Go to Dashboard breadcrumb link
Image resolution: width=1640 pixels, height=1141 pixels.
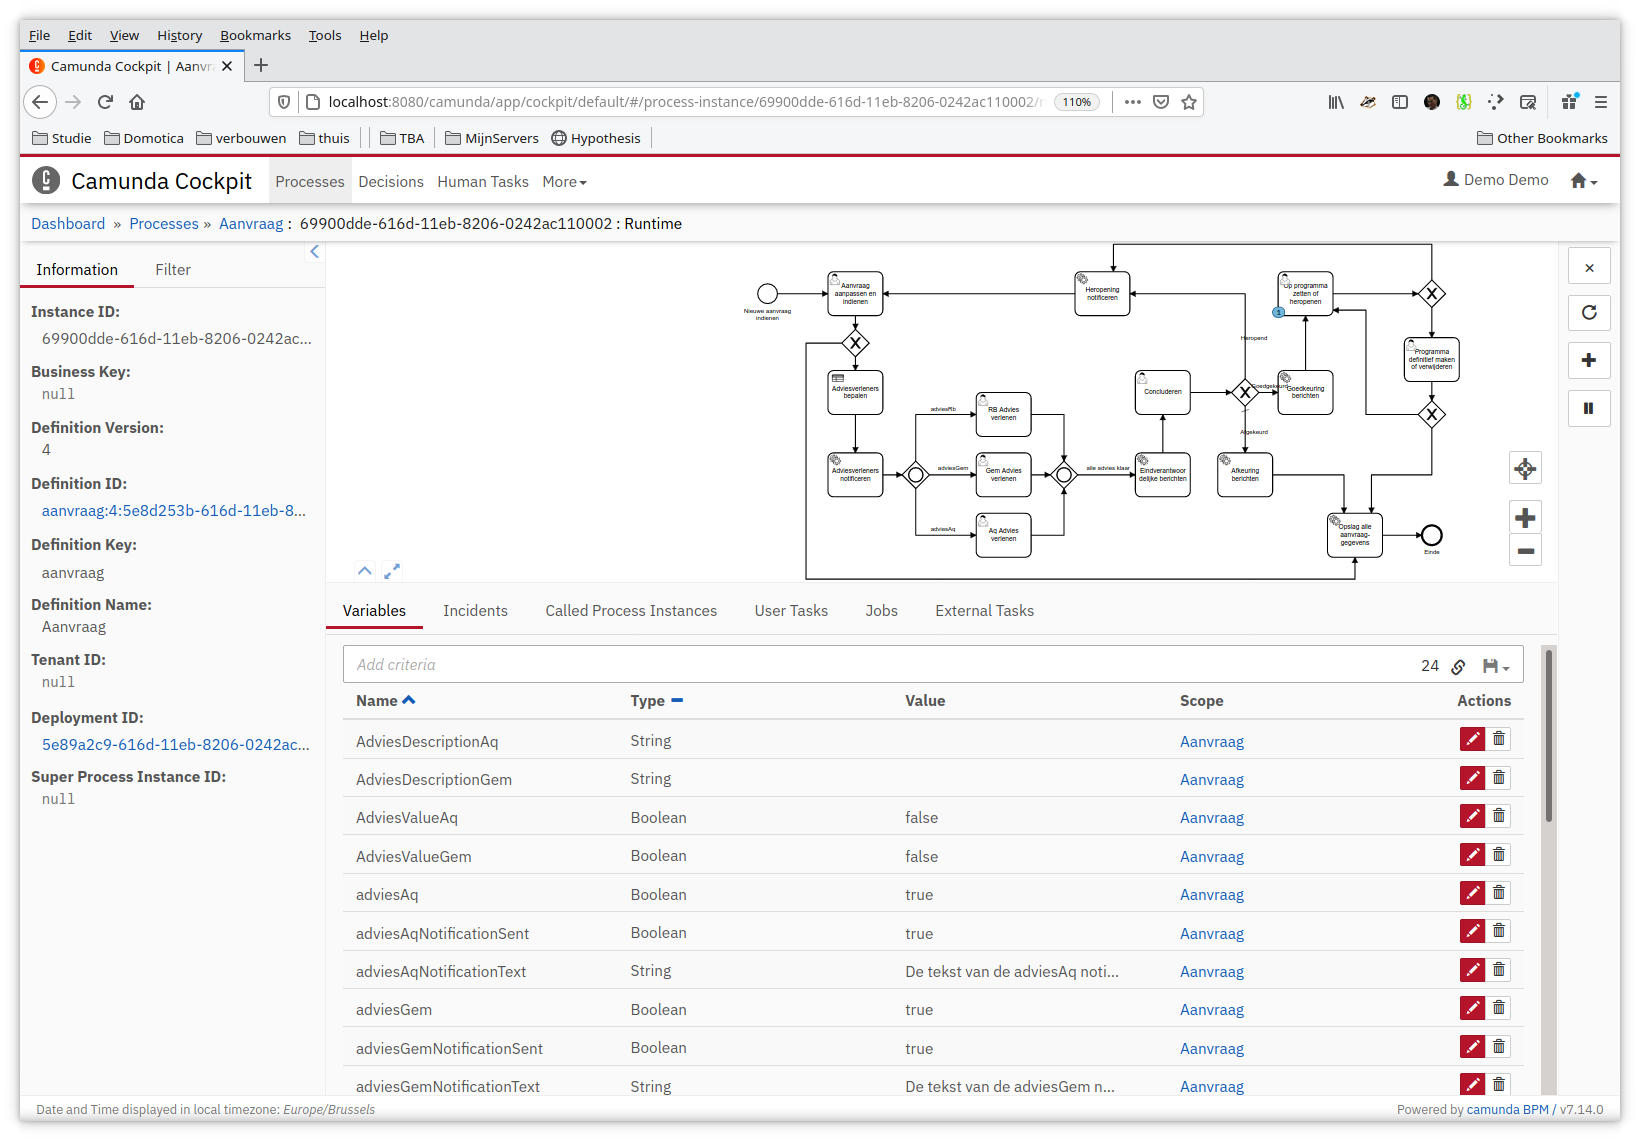click(x=68, y=224)
